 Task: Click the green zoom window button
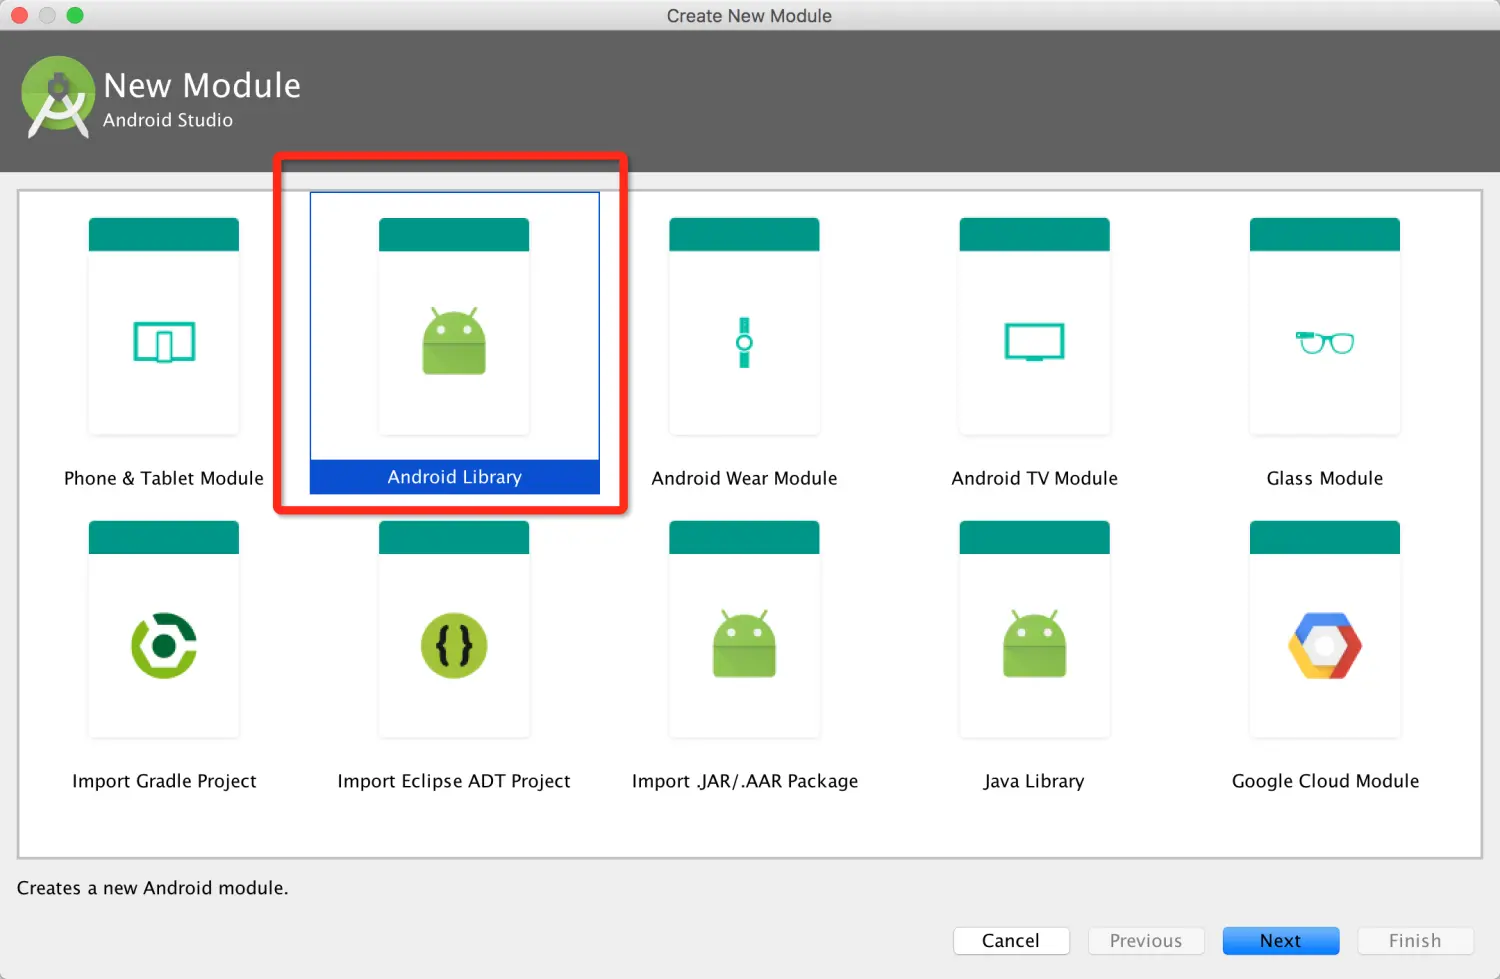75,15
